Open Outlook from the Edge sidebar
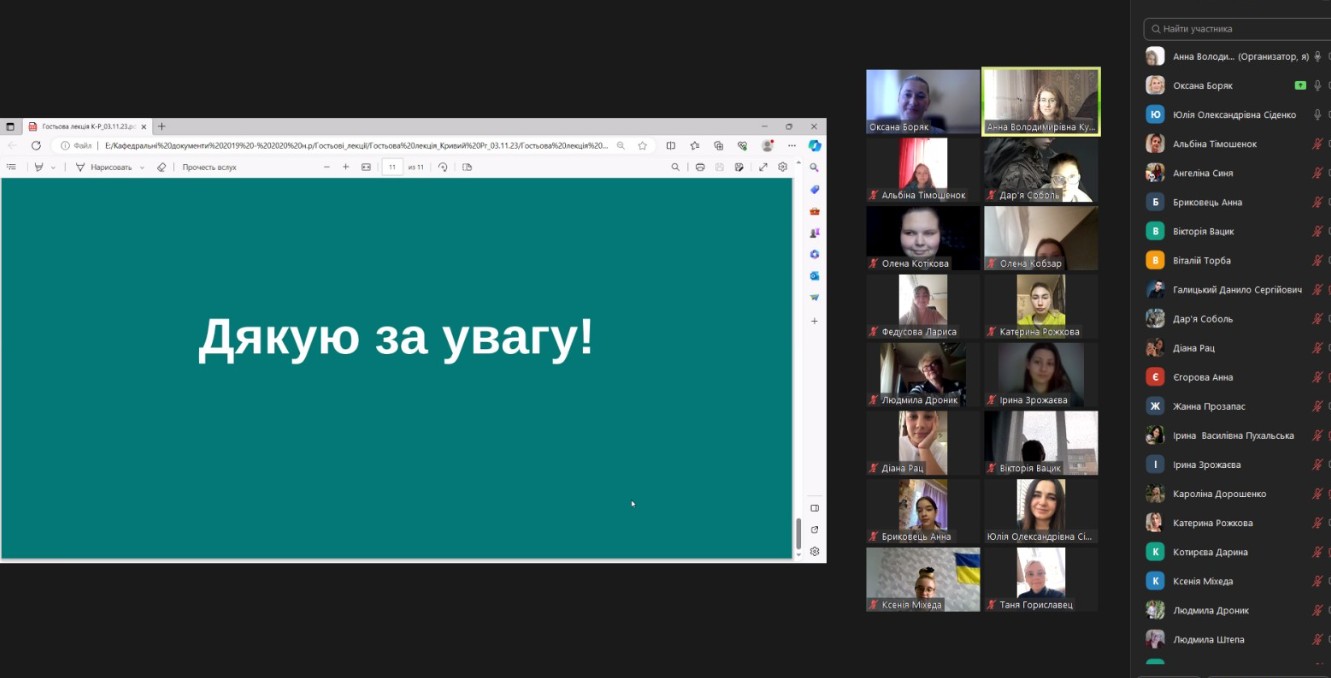Image resolution: width=1331 pixels, height=678 pixels. click(x=815, y=275)
